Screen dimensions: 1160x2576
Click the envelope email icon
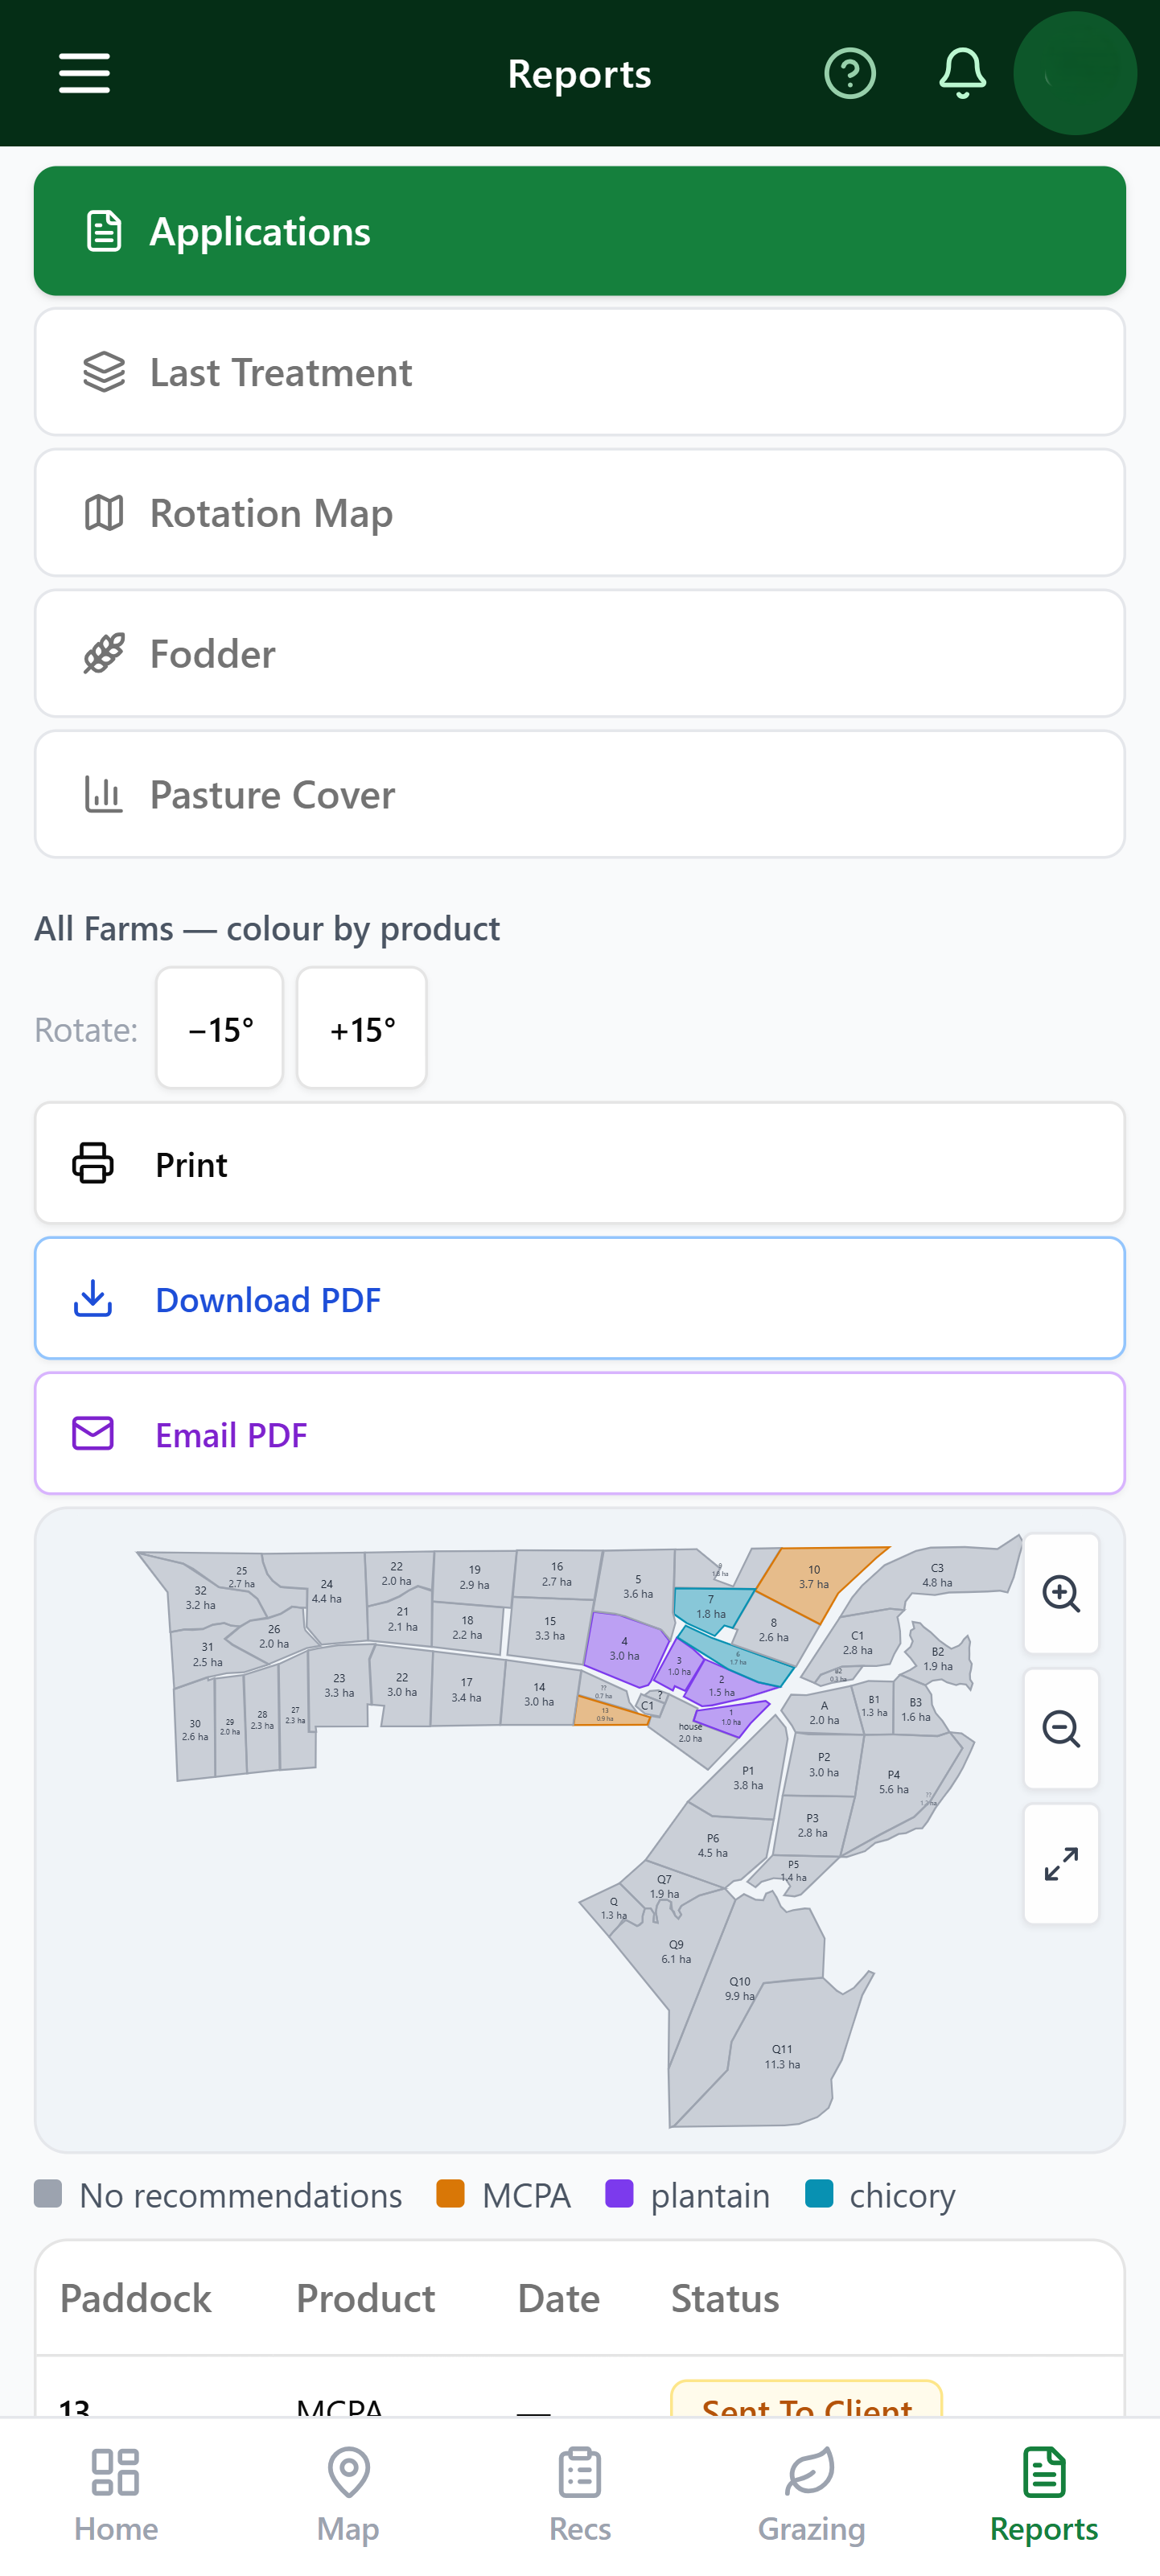pos(93,1434)
